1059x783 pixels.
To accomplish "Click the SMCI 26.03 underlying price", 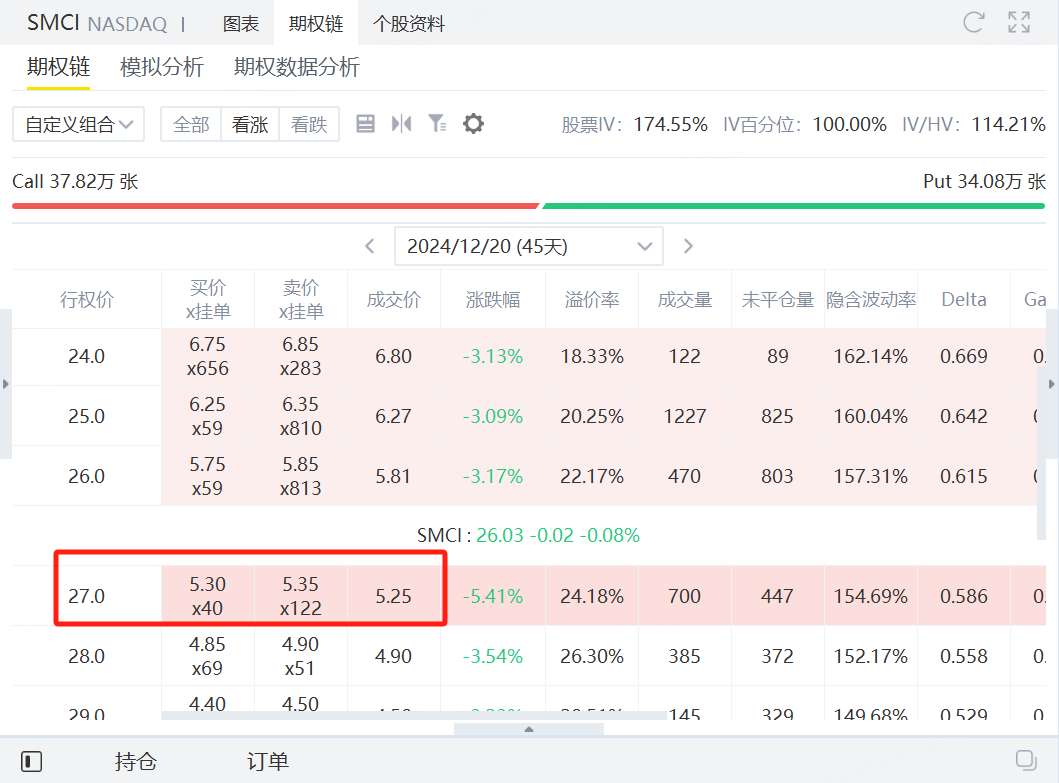I will 528,535.
